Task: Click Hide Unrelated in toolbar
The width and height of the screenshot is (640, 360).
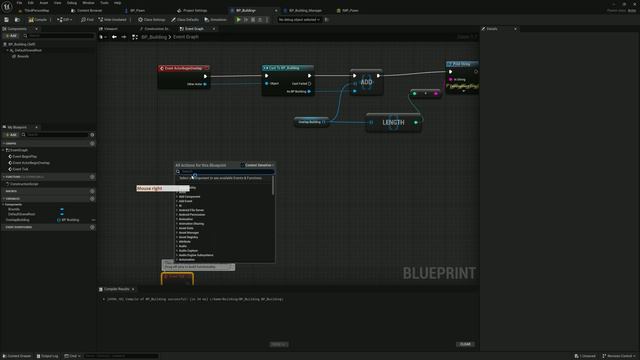Action: point(113,20)
